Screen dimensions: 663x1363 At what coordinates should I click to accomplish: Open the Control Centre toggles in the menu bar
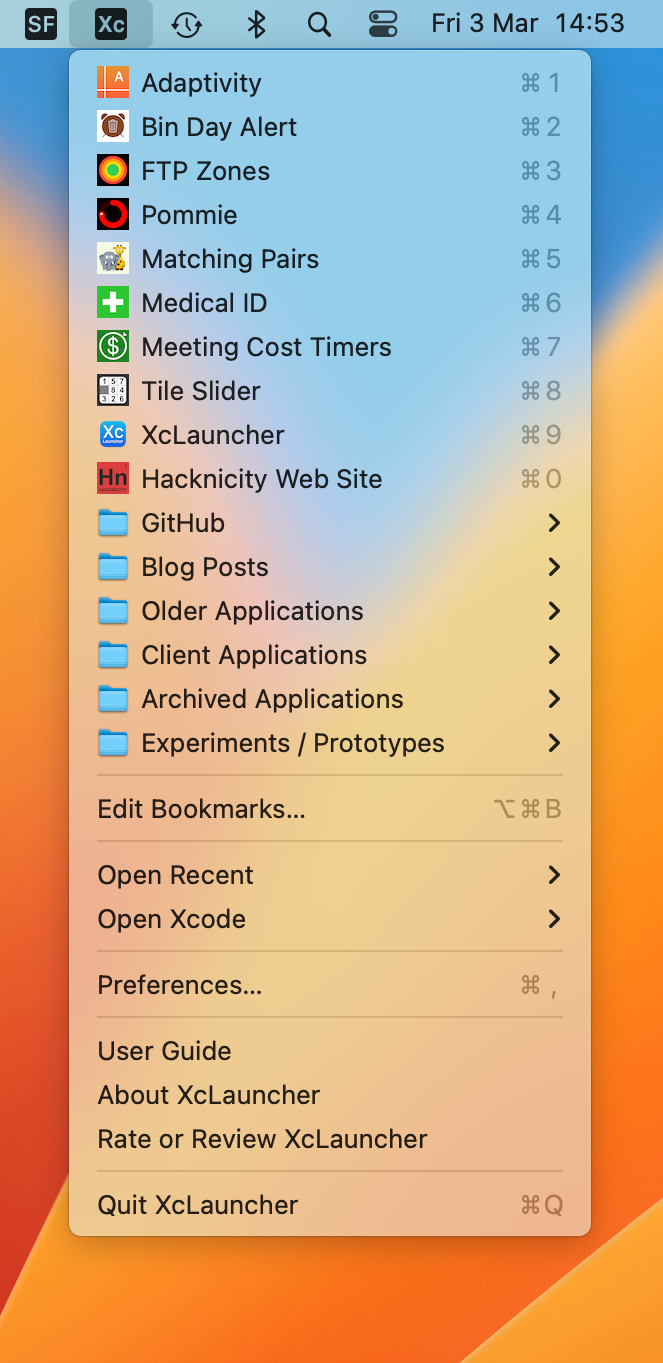pyautogui.click(x=383, y=24)
